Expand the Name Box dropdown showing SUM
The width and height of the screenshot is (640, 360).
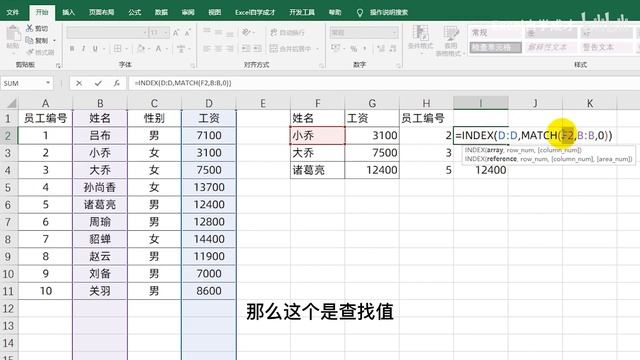(48, 83)
